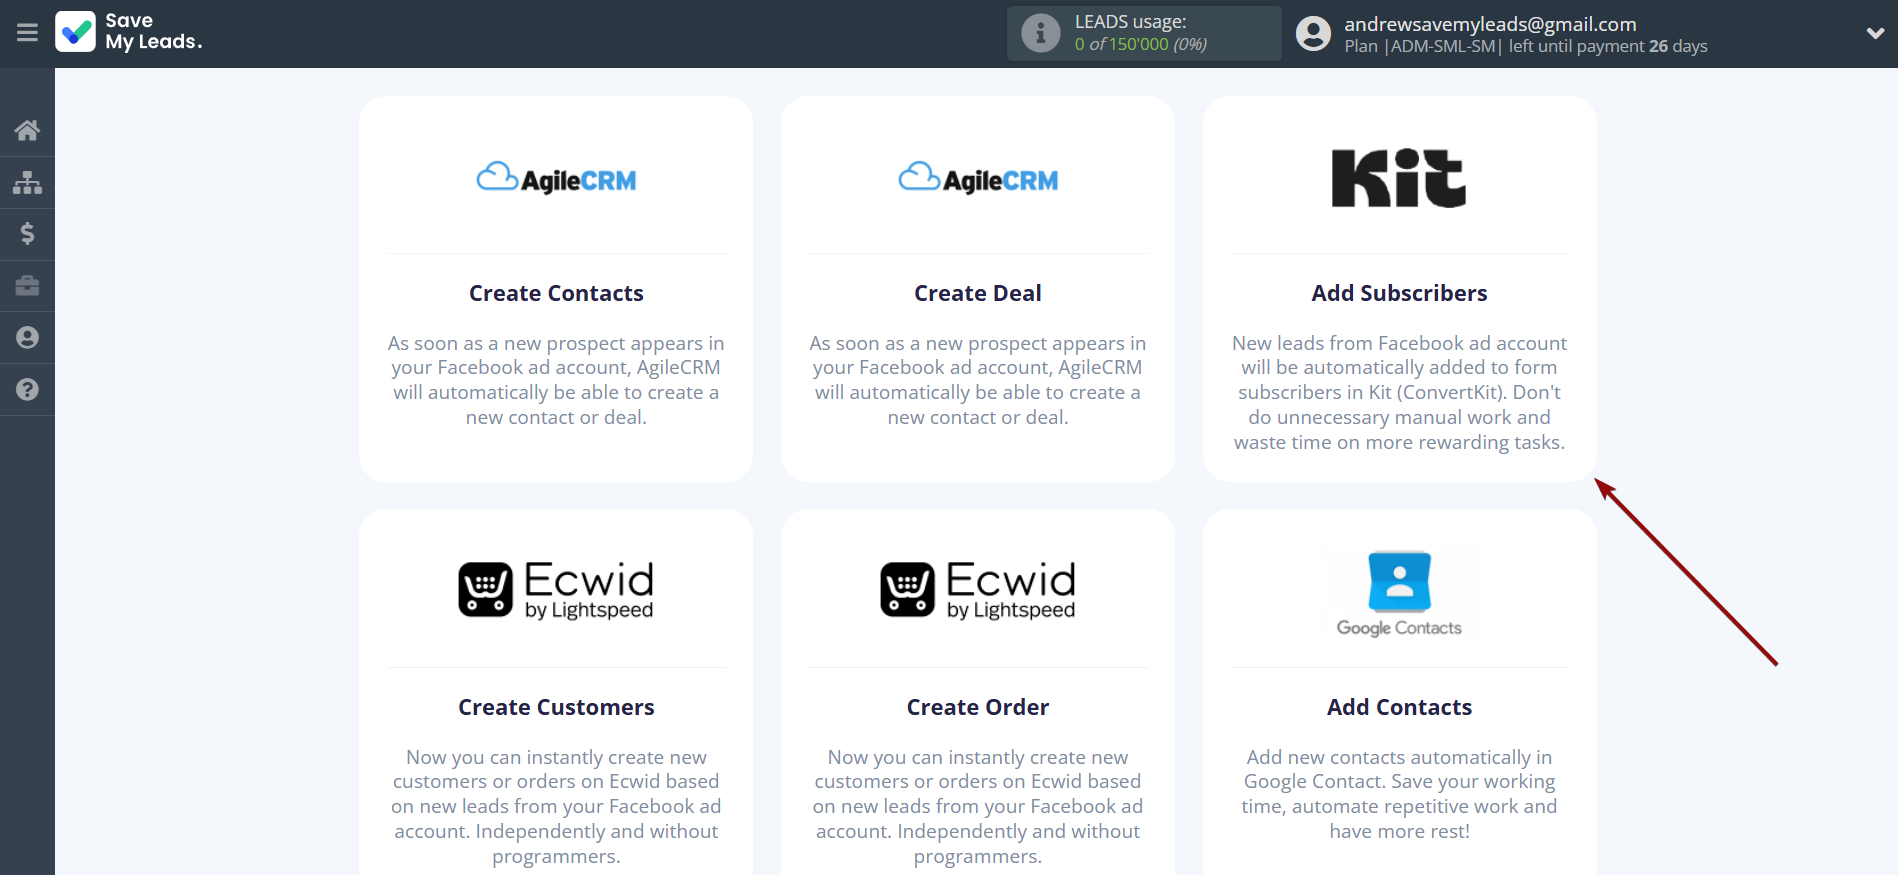Click the LEADS usage info icon
Viewport: 1898px width, 875px height.
(x=1040, y=33)
